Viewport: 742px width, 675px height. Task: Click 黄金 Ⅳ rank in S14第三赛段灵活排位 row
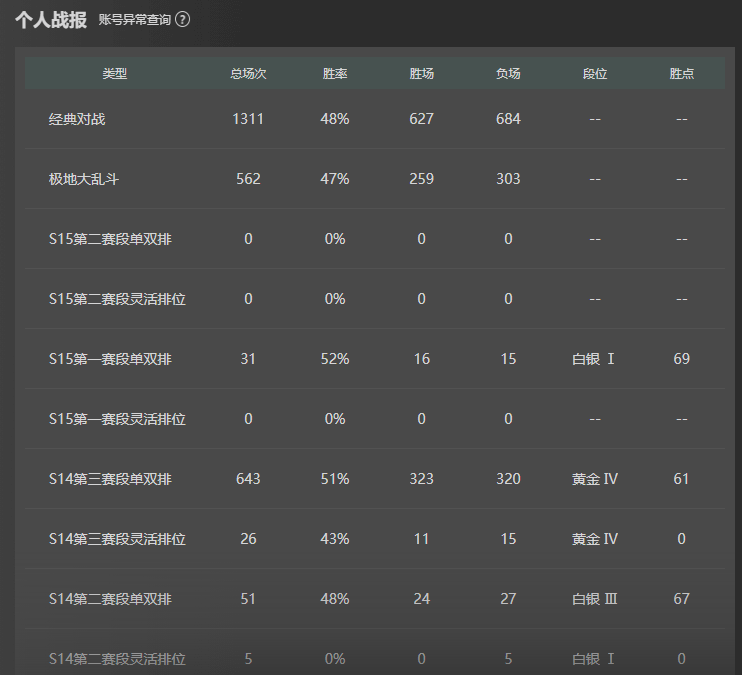[595, 539]
